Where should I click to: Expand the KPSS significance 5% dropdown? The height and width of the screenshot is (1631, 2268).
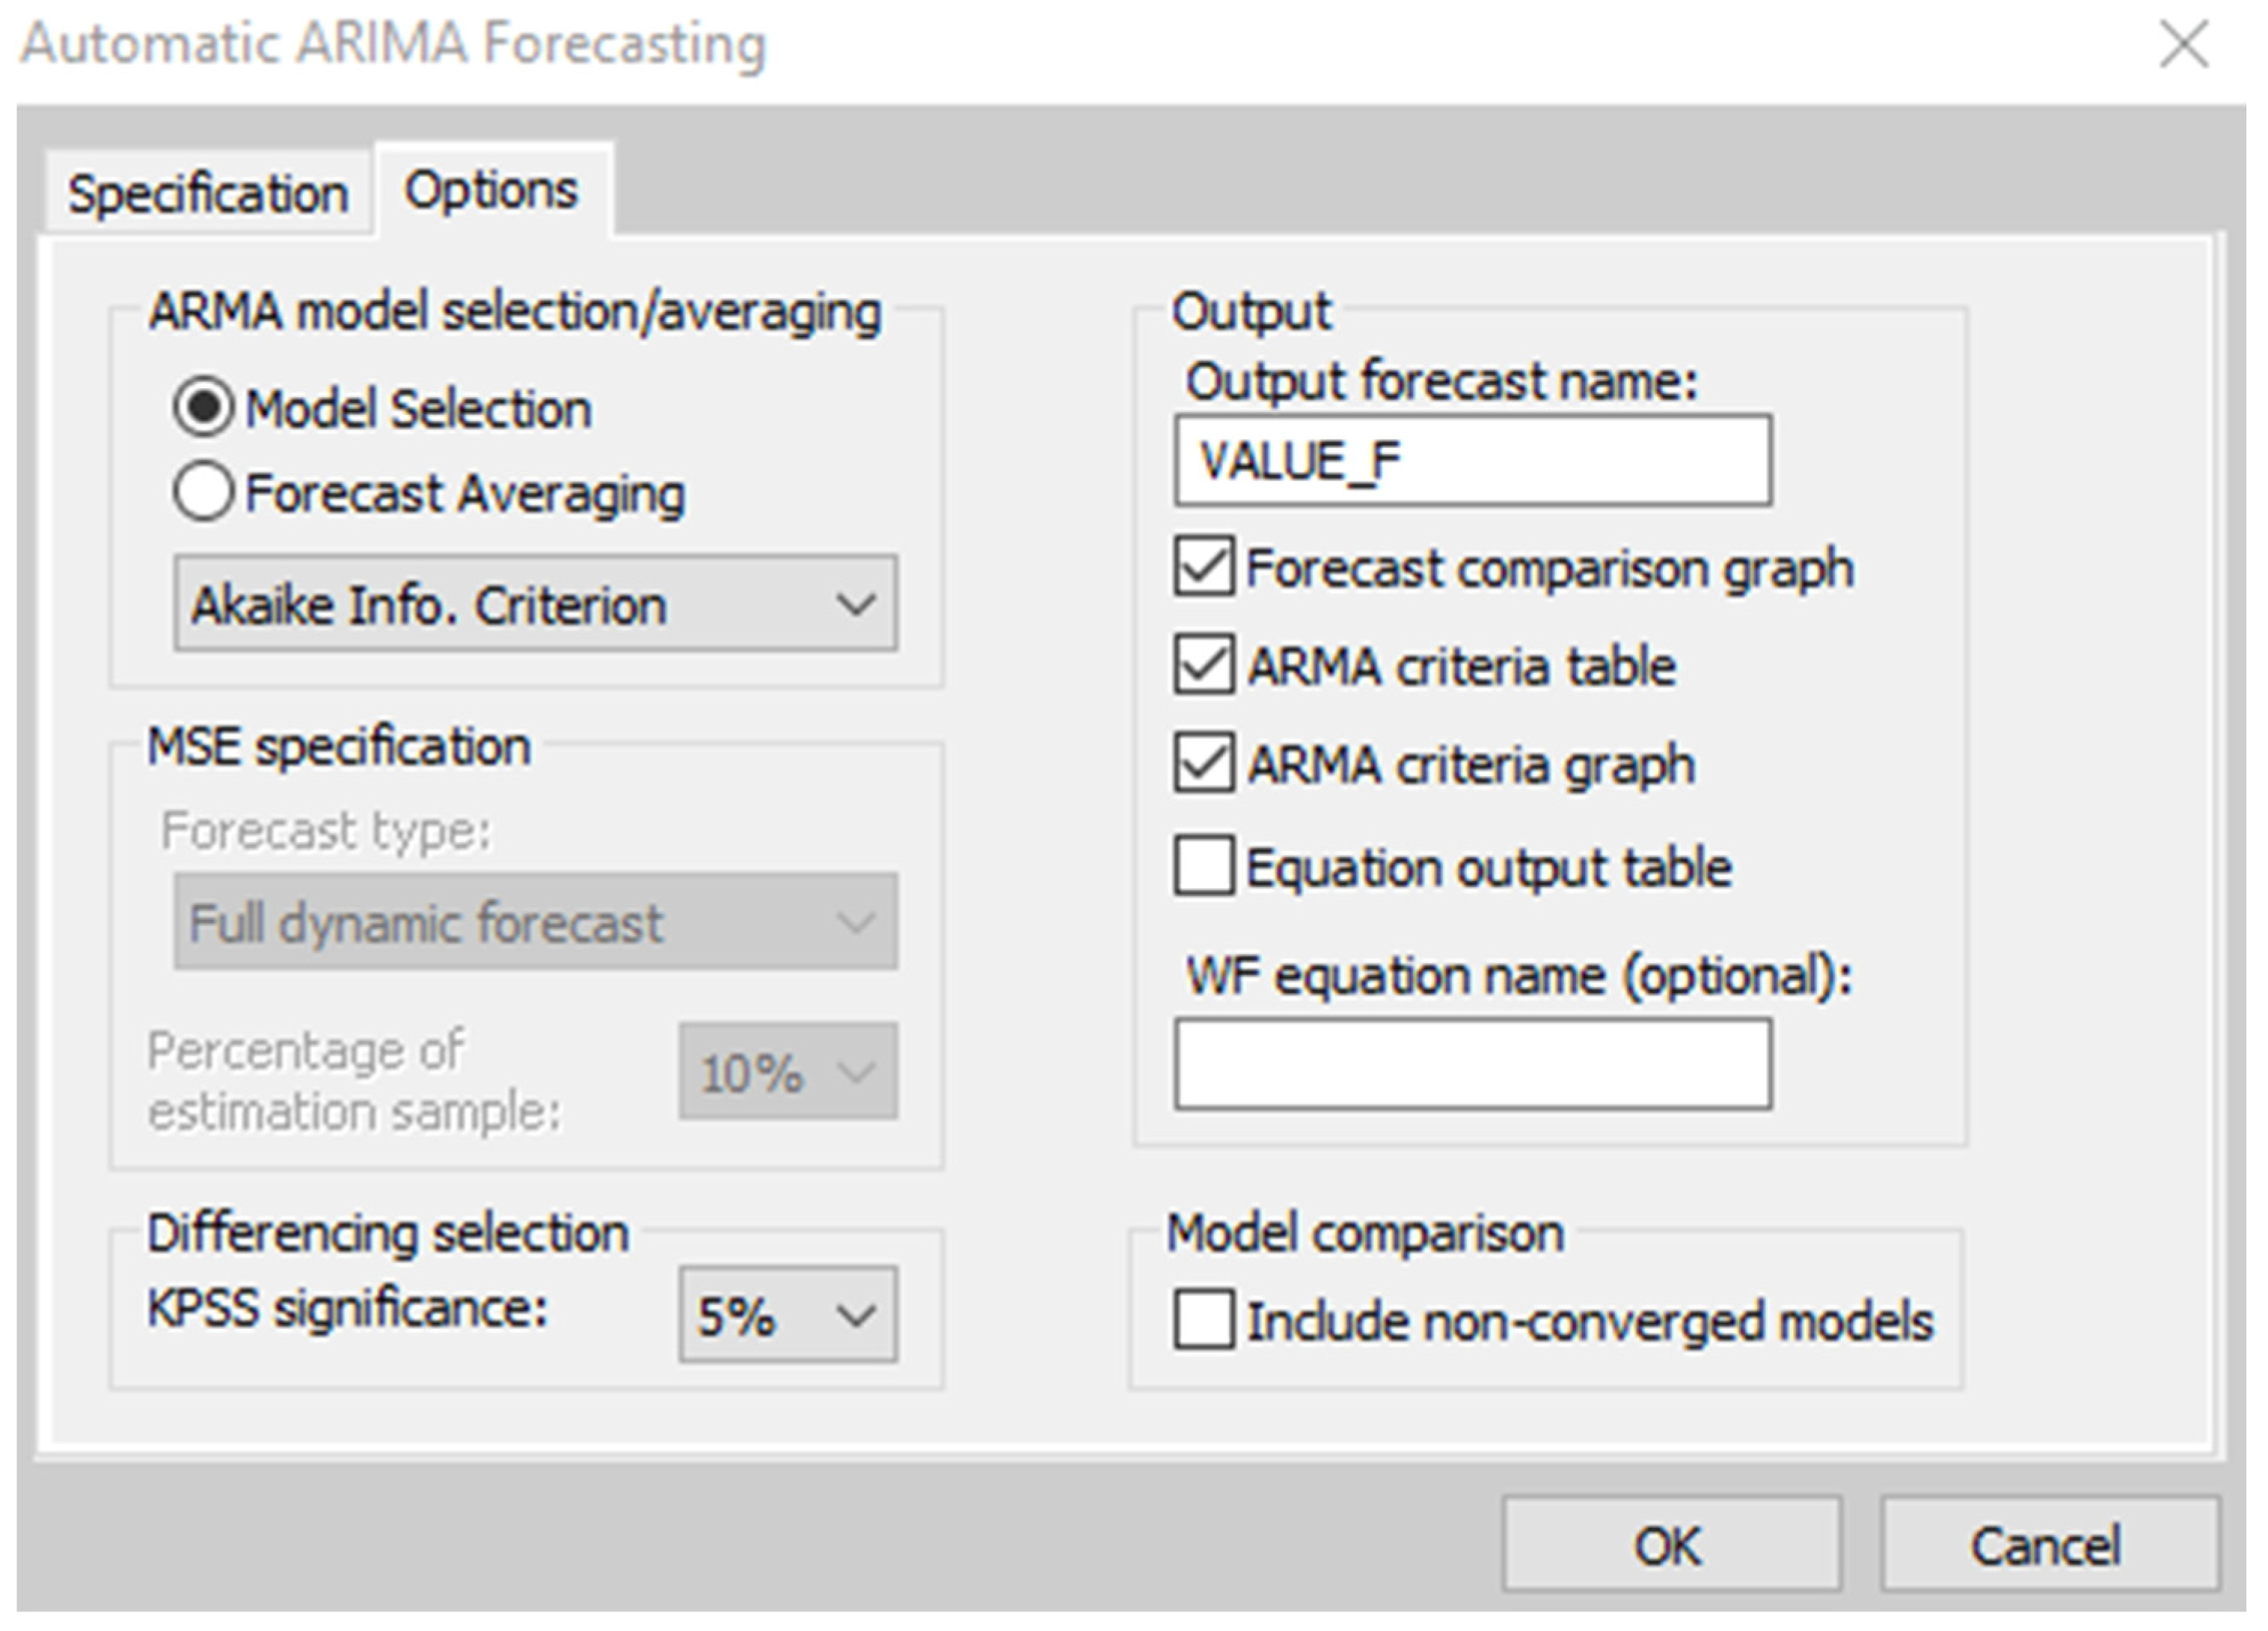click(x=787, y=1315)
